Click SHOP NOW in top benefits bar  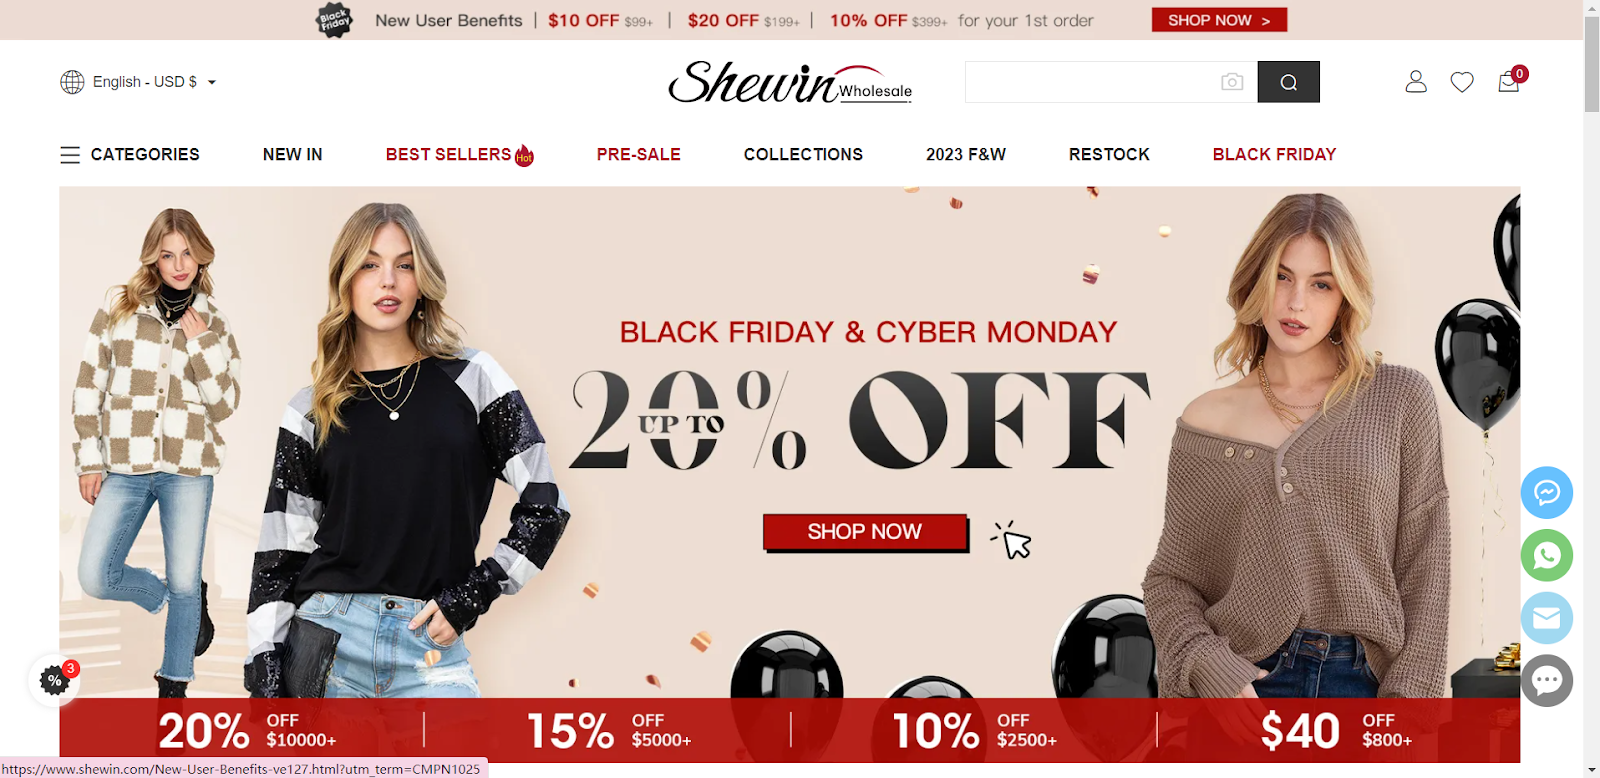[1219, 20]
